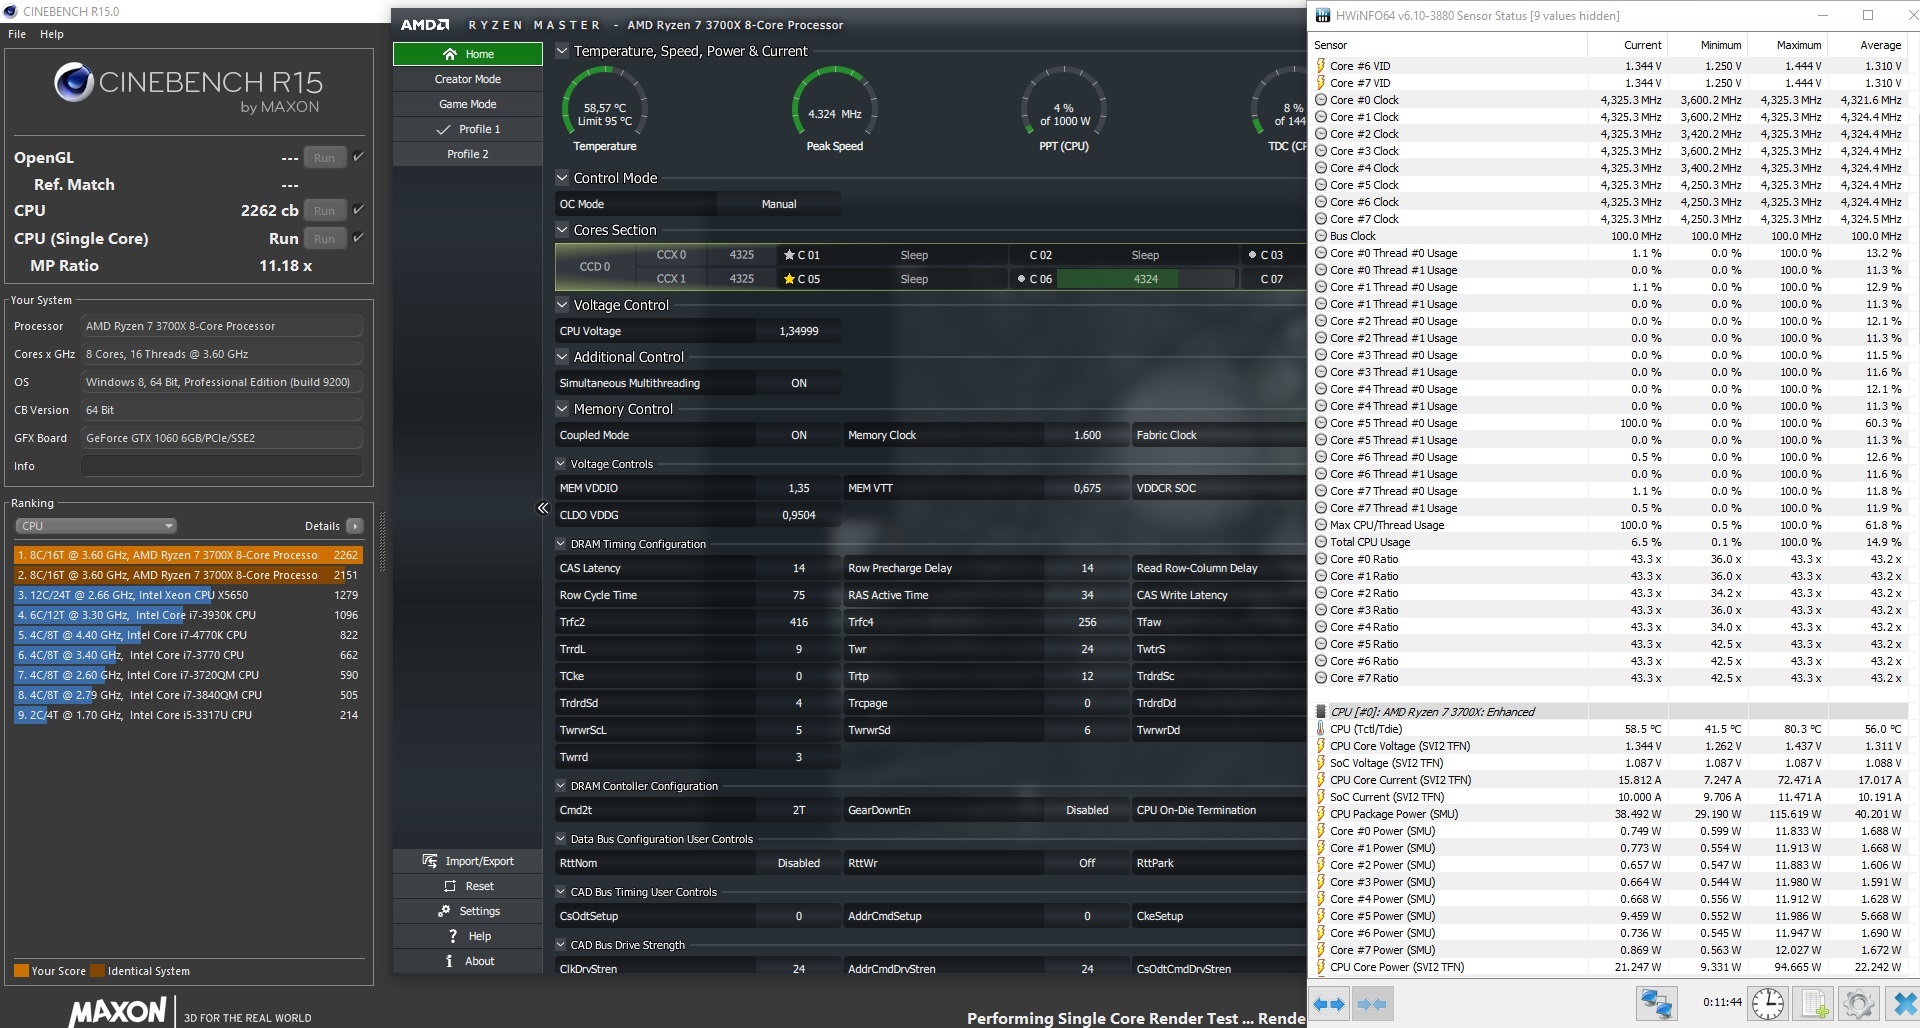Toggle the CPU test checkbox in Cinebench
The width and height of the screenshot is (1922, 1028).
coord(358,210)
